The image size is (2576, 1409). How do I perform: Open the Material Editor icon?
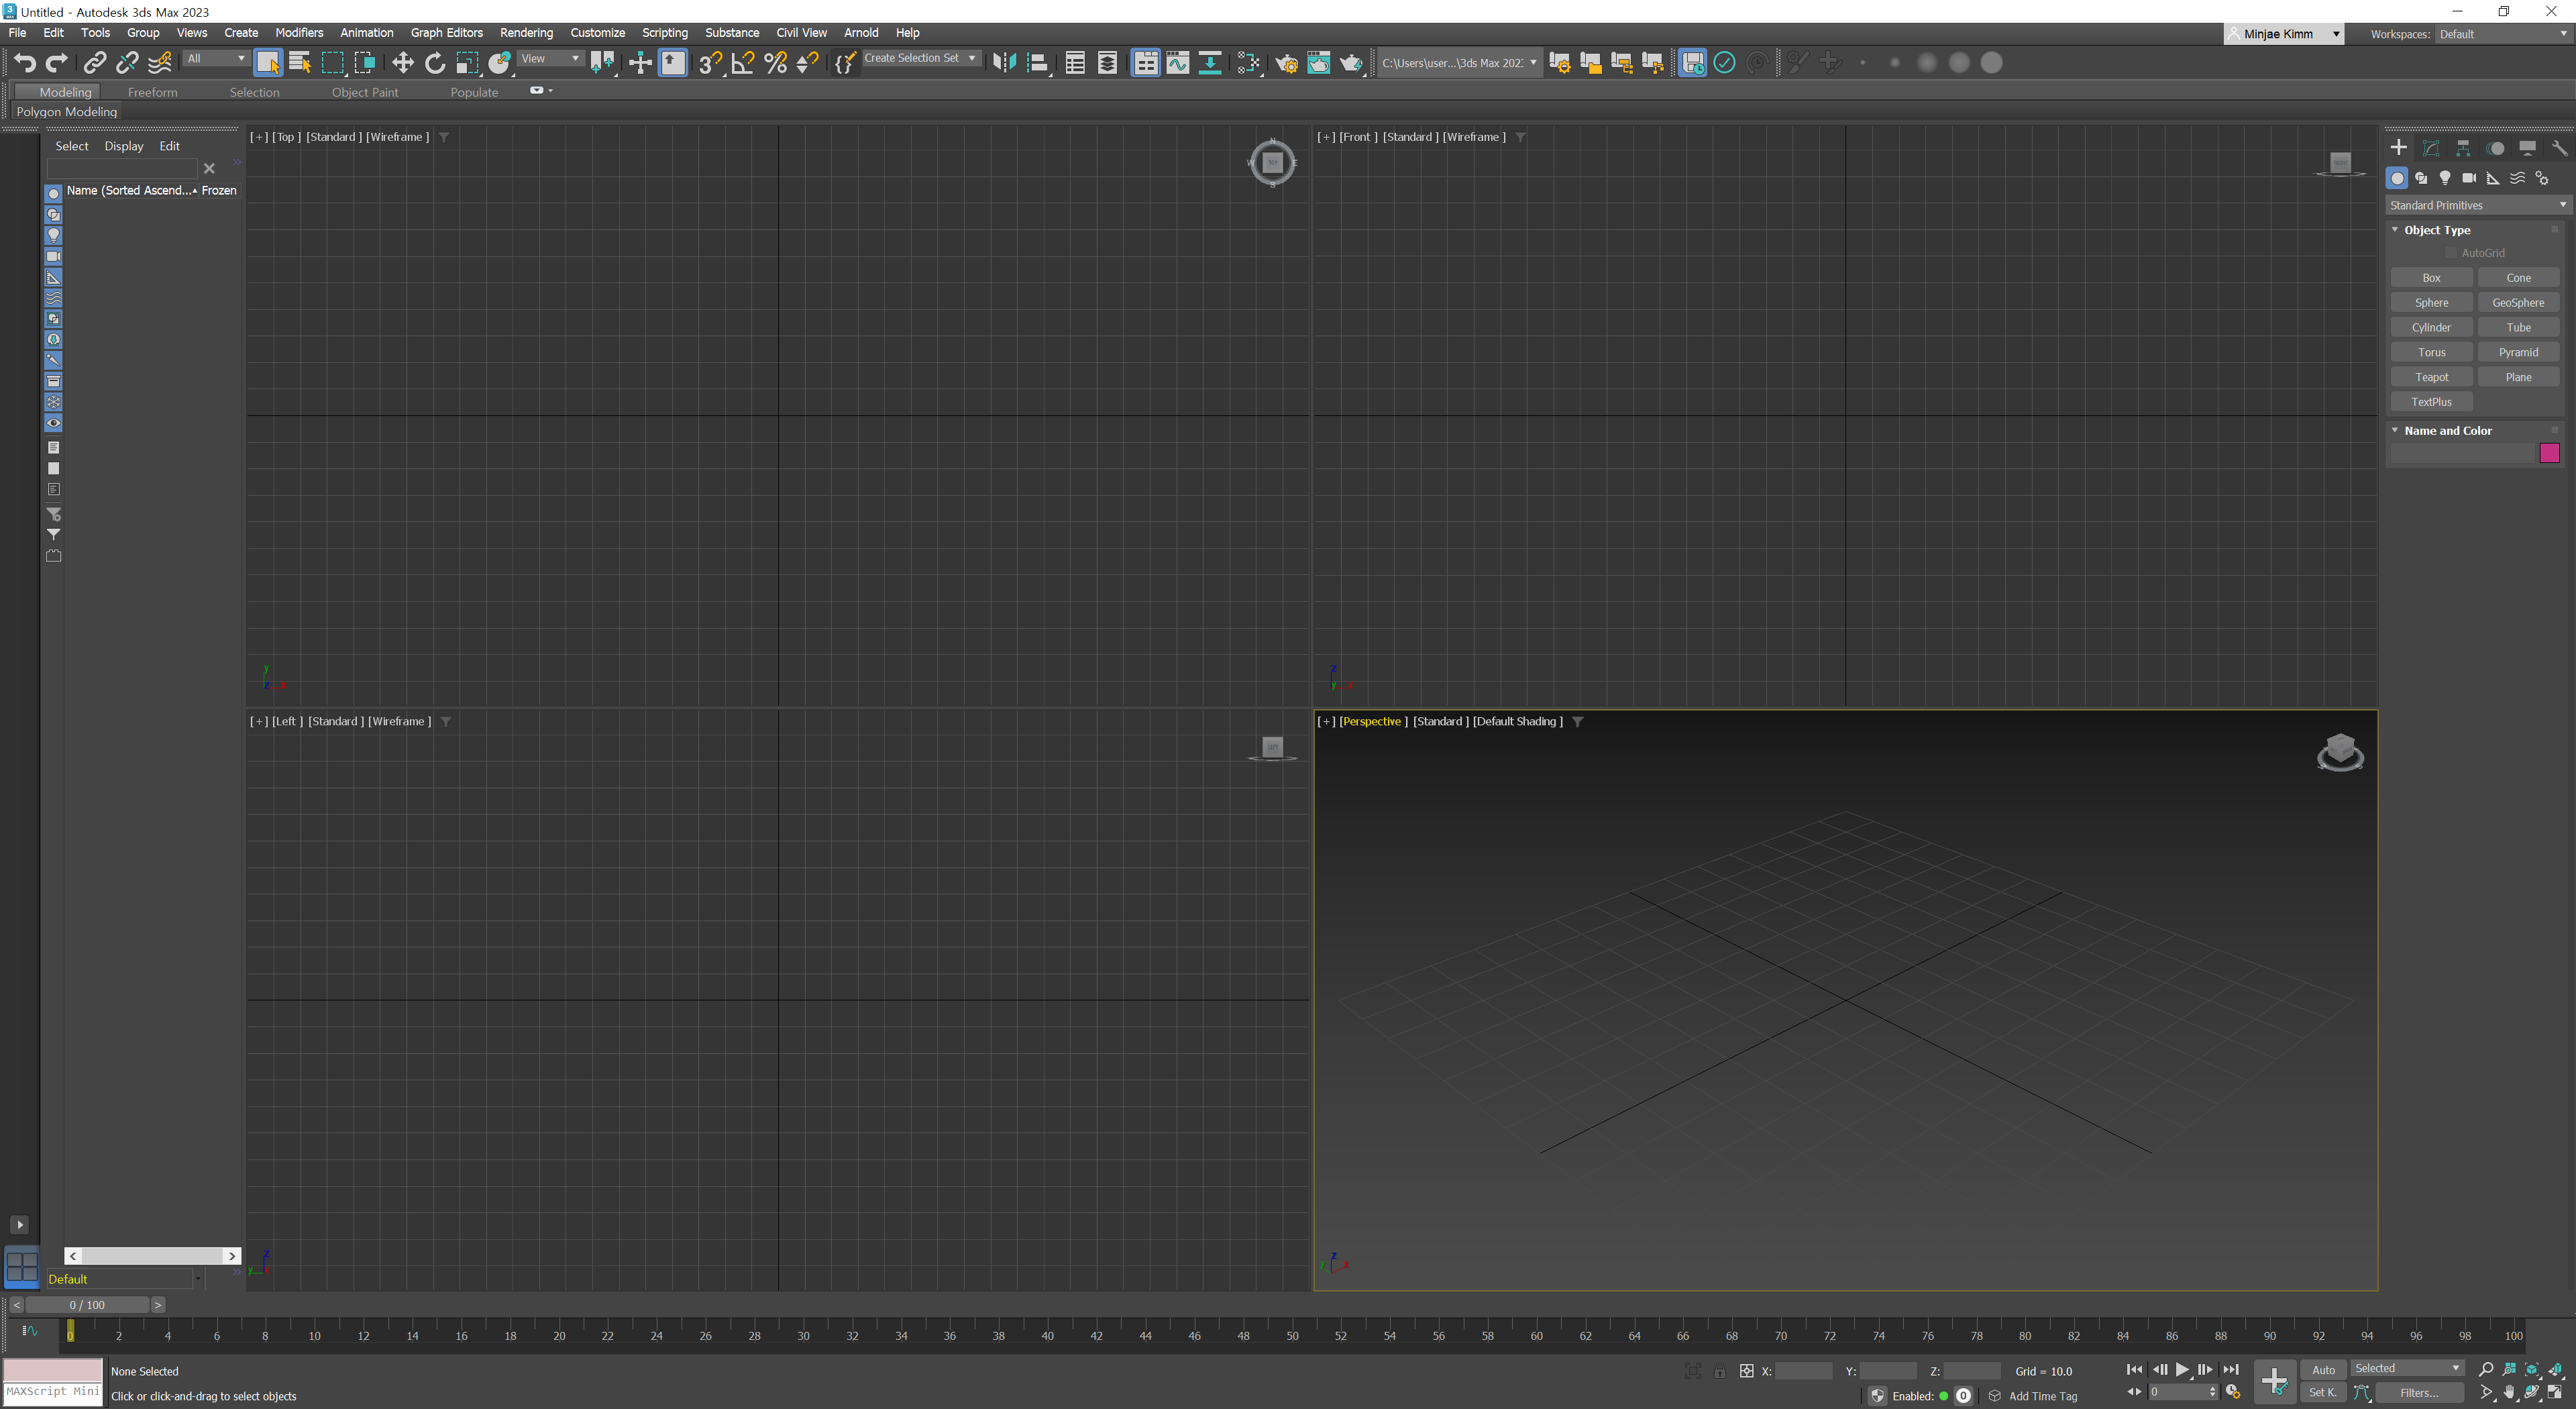pyautogui.click(x=1248, y=63)
